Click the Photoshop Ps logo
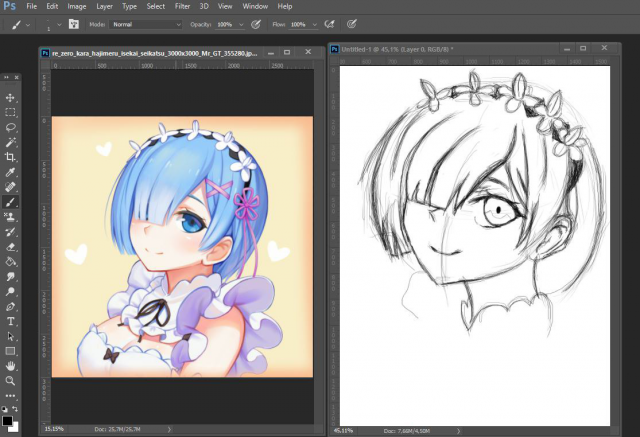The width and height of the screenshot is (640, 437). point(9,6)
